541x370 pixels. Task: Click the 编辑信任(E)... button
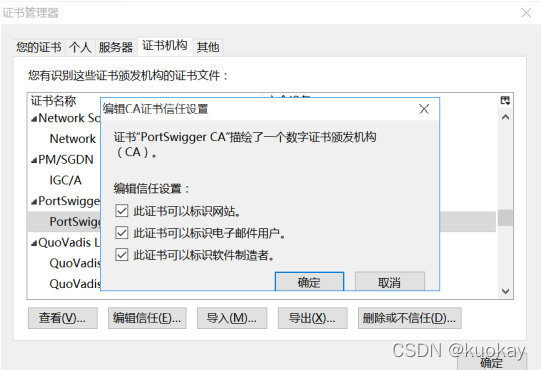pos(147,318)
